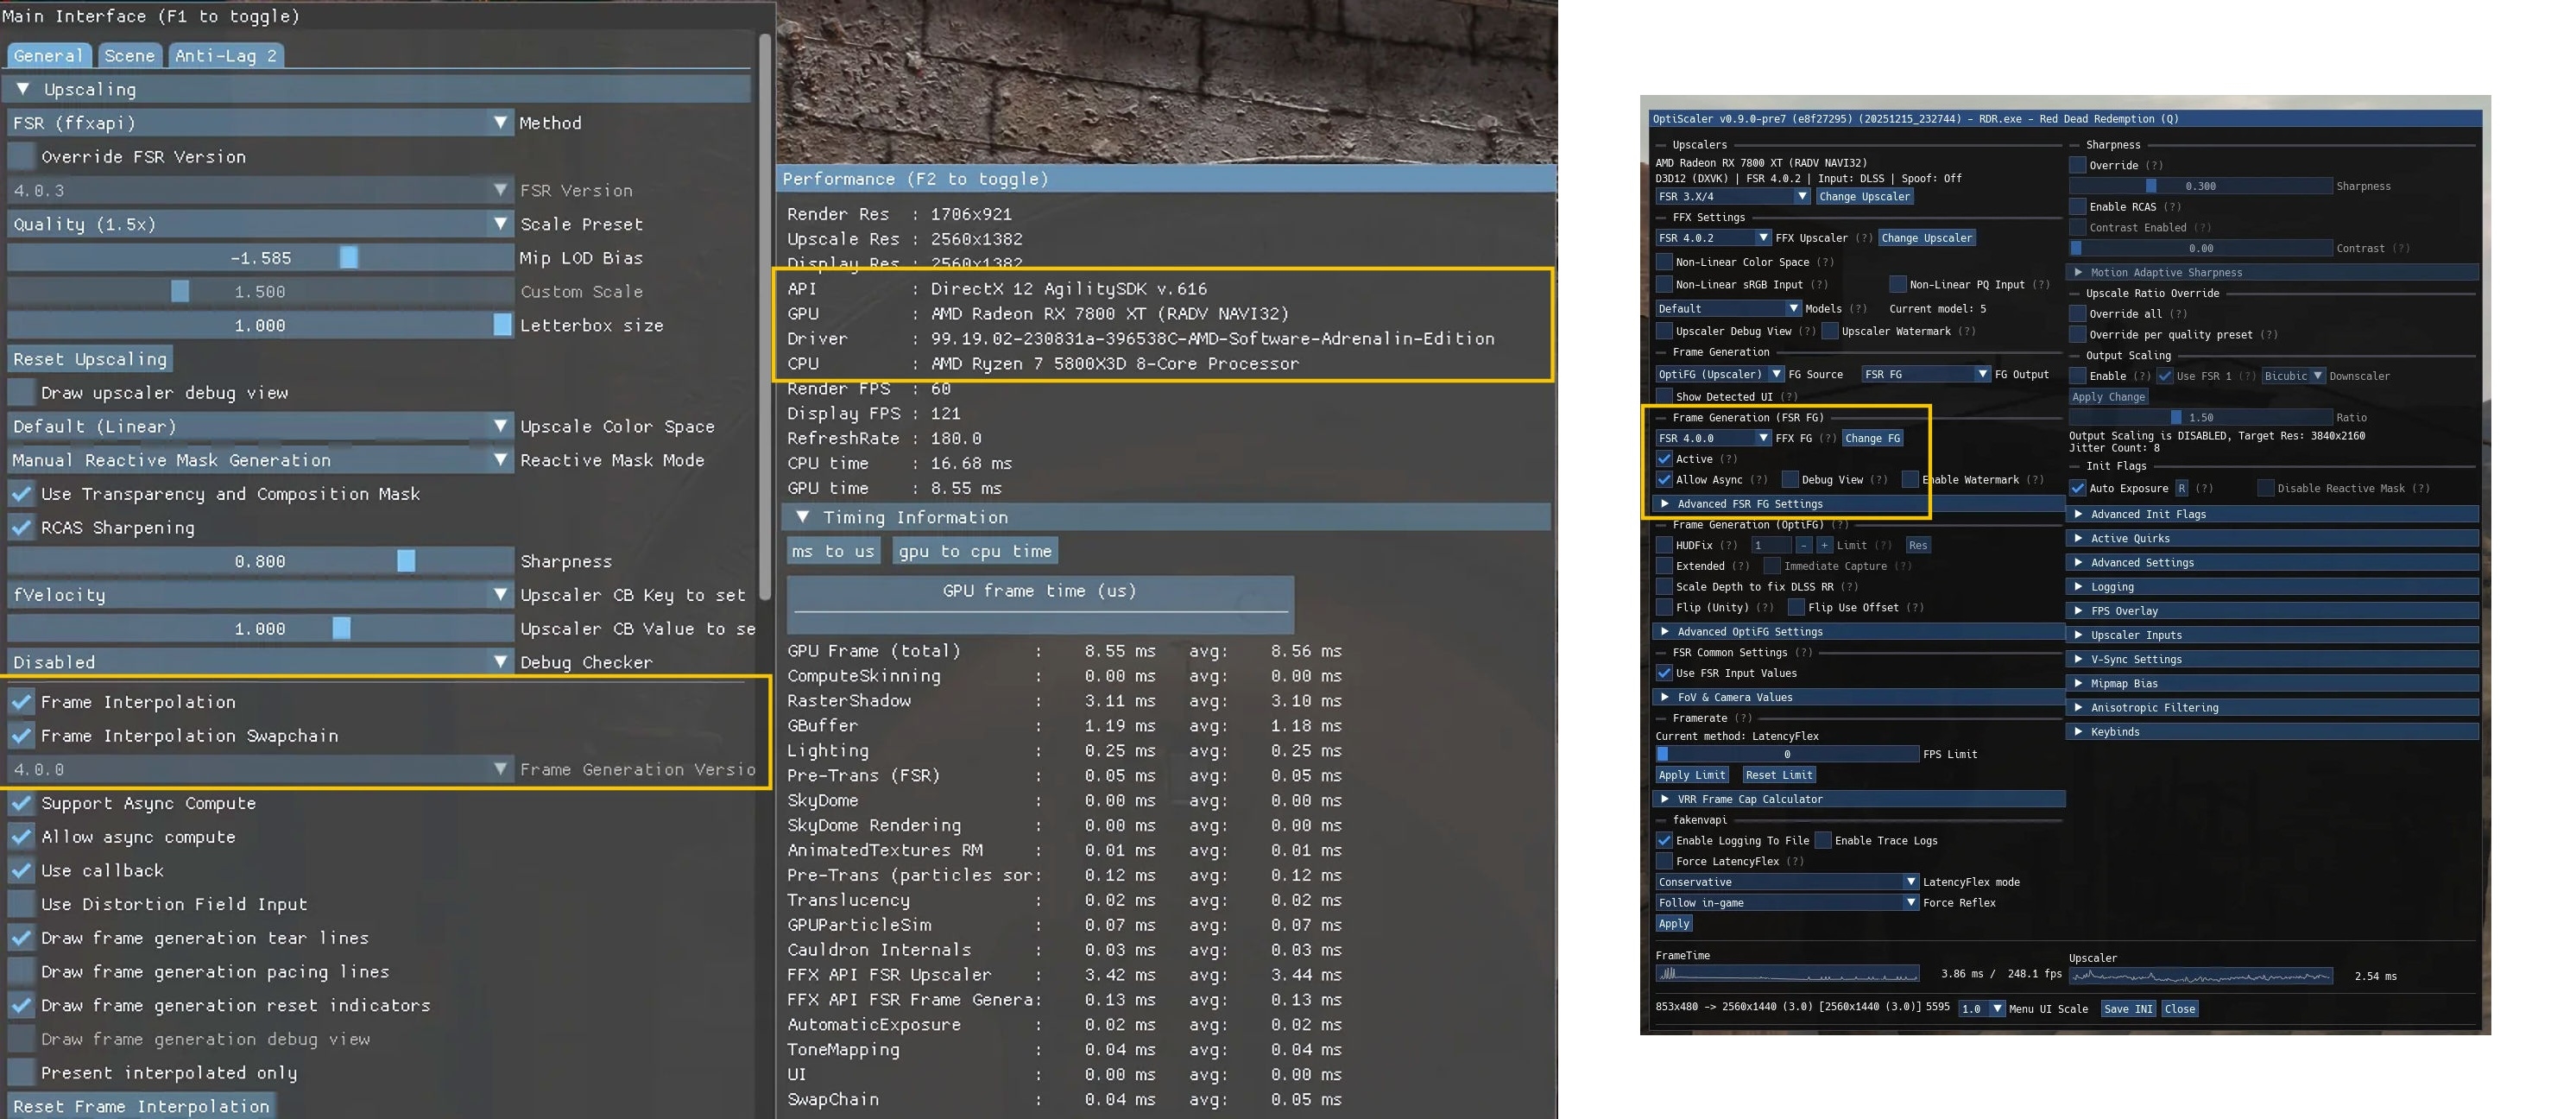2576x1119 pixels.
Task: Switch to the Anti-Lag 2 tab
Action: [227, 56]
